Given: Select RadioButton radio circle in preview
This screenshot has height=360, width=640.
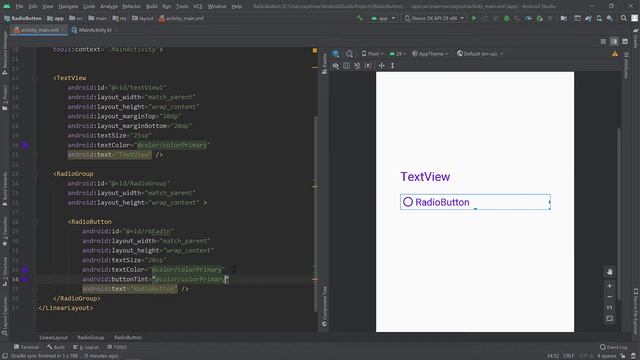Looking at the screenshot, I should coord(408,202).
